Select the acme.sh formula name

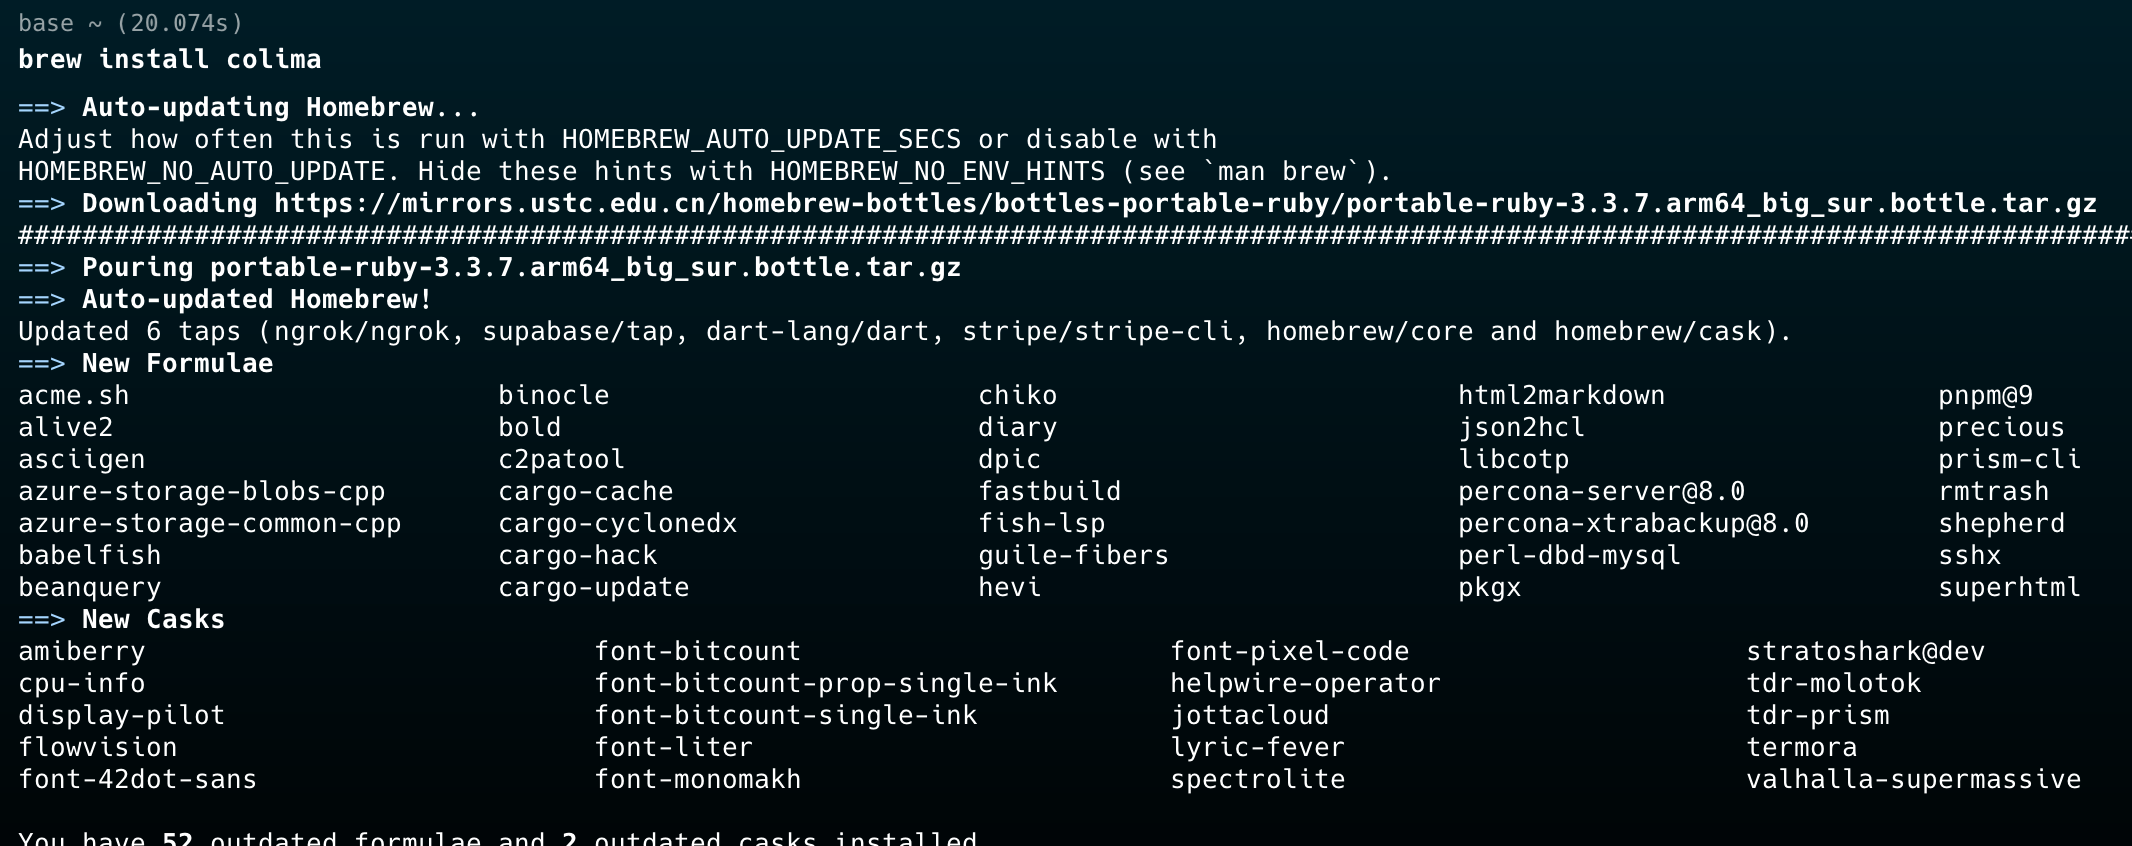tap(74, 395)
